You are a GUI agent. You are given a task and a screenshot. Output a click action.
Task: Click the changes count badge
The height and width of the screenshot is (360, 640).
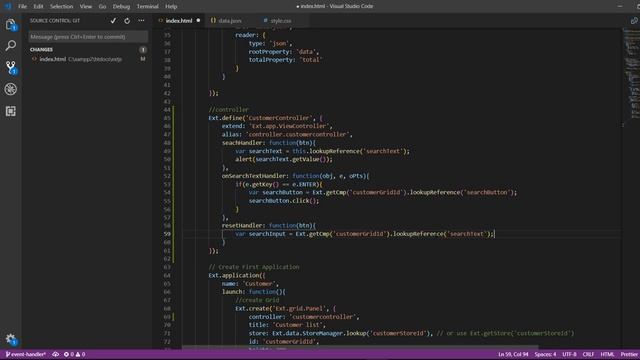coord(143,50)
